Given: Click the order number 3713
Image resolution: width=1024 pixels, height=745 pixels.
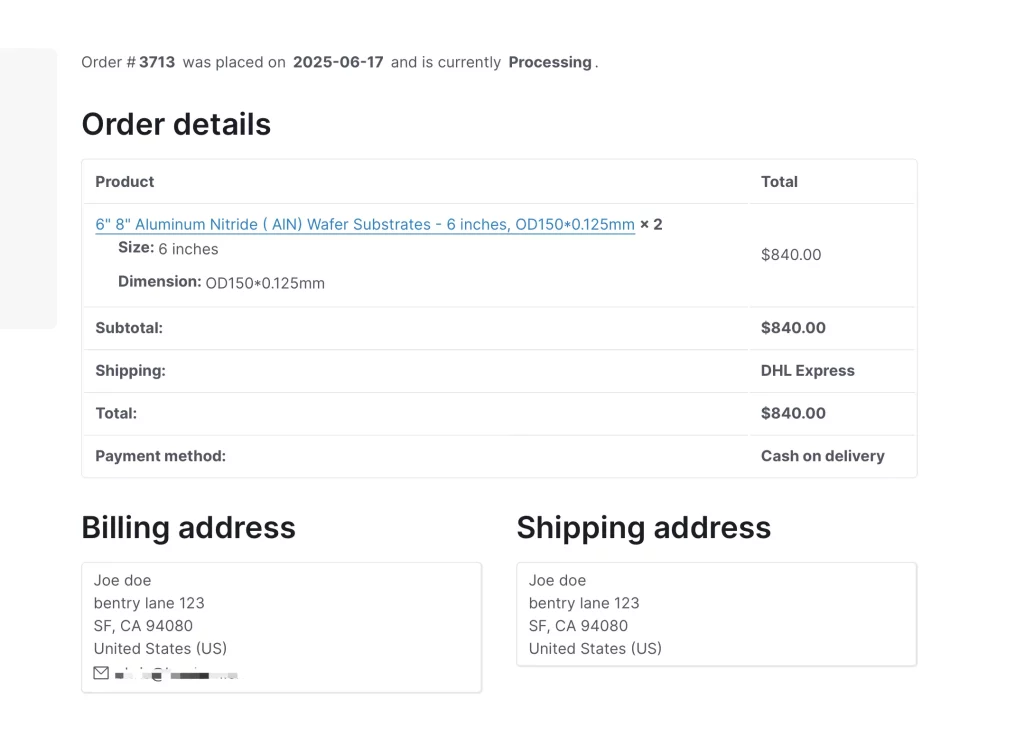Looking at the screenshot, I should (157, 63).
